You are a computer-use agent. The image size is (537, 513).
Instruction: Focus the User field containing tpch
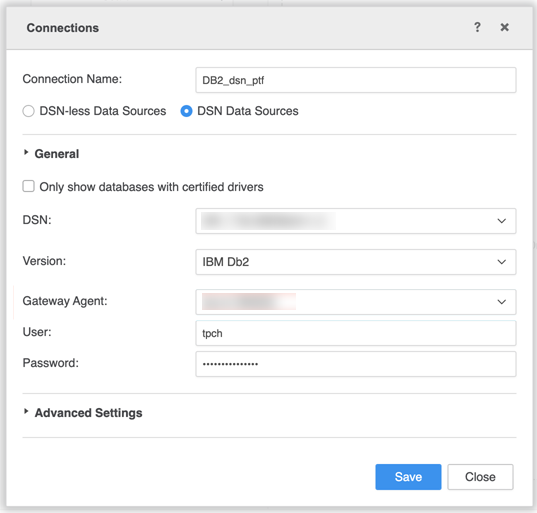click(x=355, y=333)
